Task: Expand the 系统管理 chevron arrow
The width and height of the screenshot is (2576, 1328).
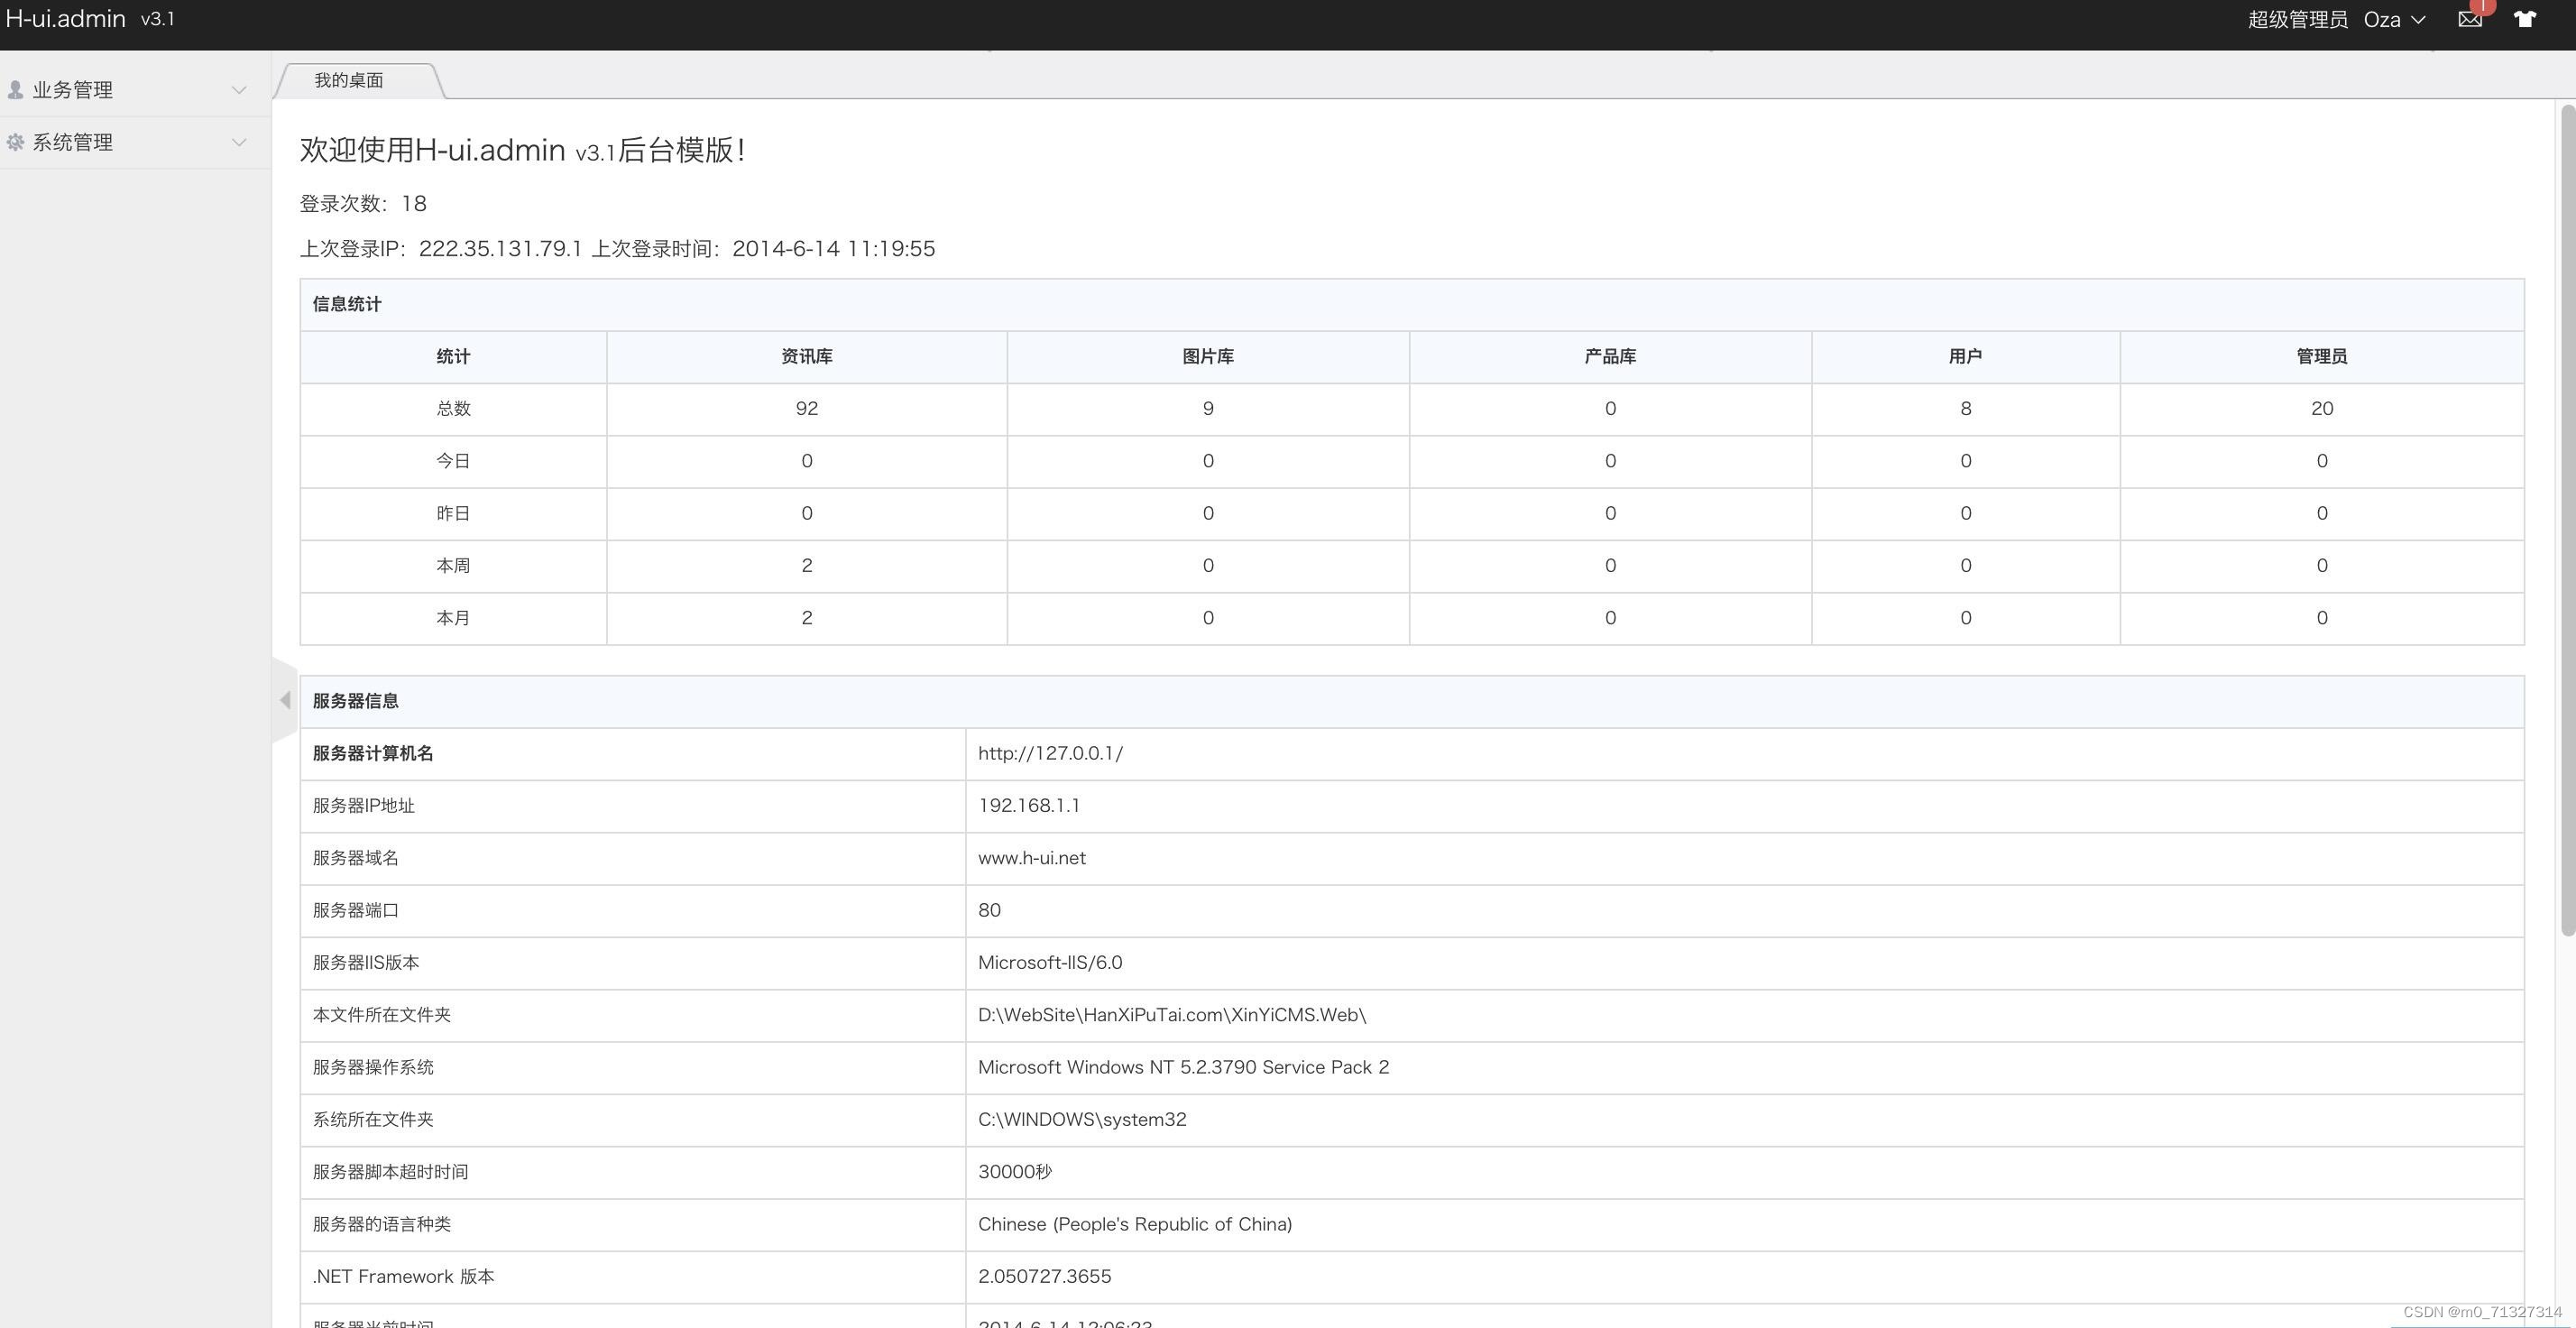Action: tap(239, 143)
